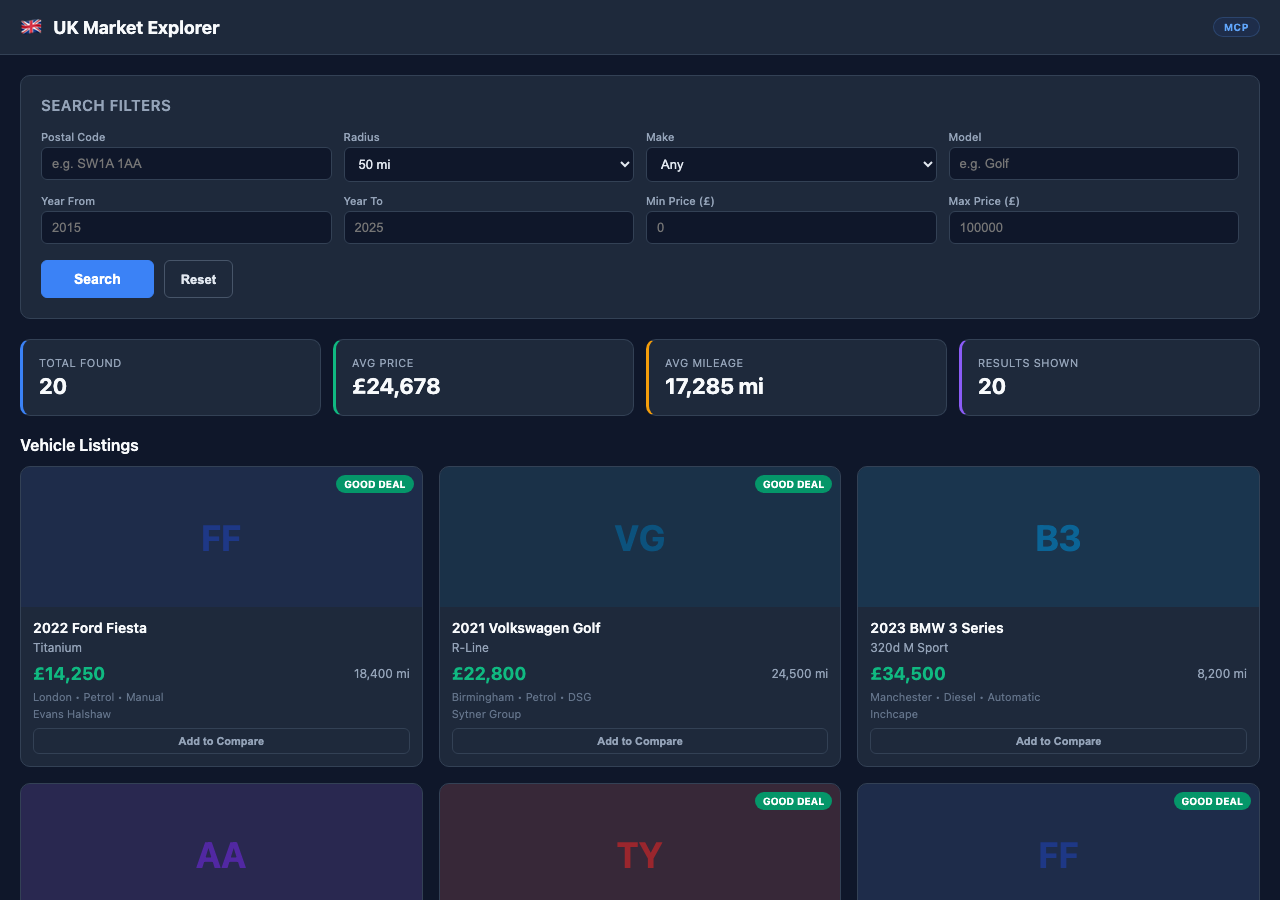This screenshot has width=1280, height=900.
Task: Click the Vehicle Listings heading
Action: click(79, 445)
